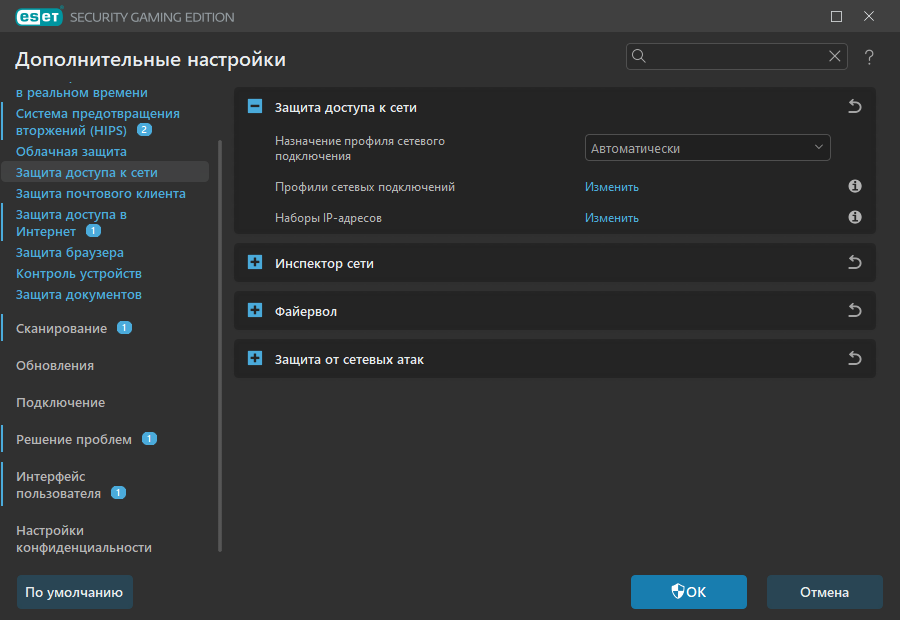Viewport: 900px width, 620px height.
Task: Close the ESET settings window
Action: tap(869, 17)
